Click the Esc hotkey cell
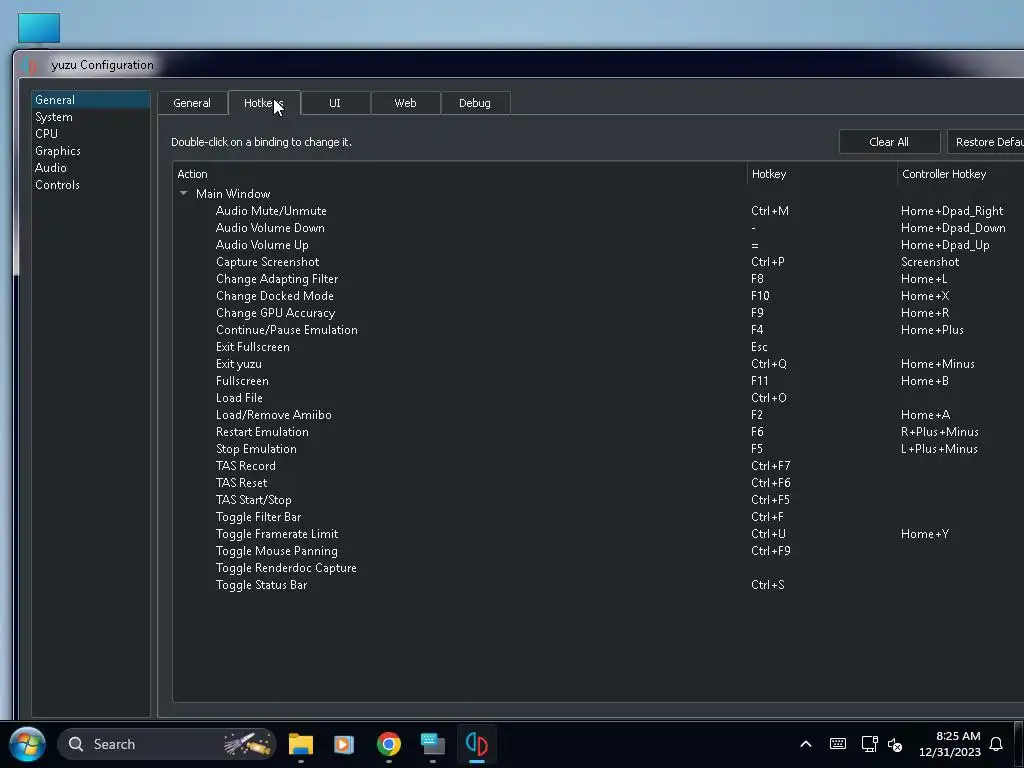The height and width of the screenshot is (768, 1024). [x=759, y=346]
